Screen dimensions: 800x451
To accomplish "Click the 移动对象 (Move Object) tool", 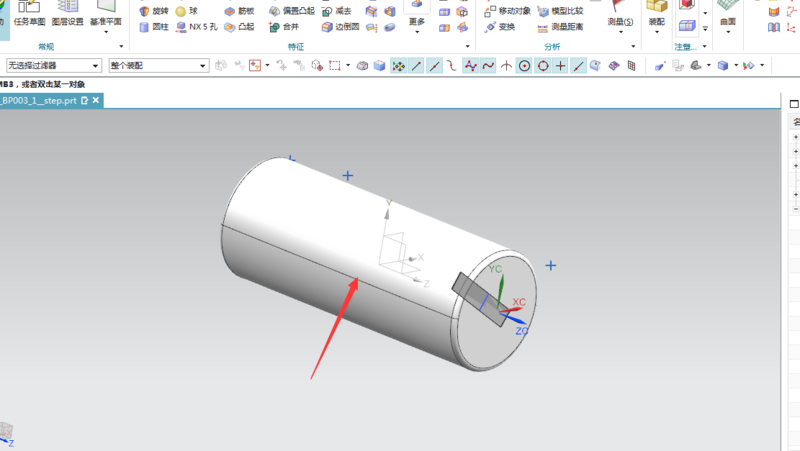I will (508, 11).
